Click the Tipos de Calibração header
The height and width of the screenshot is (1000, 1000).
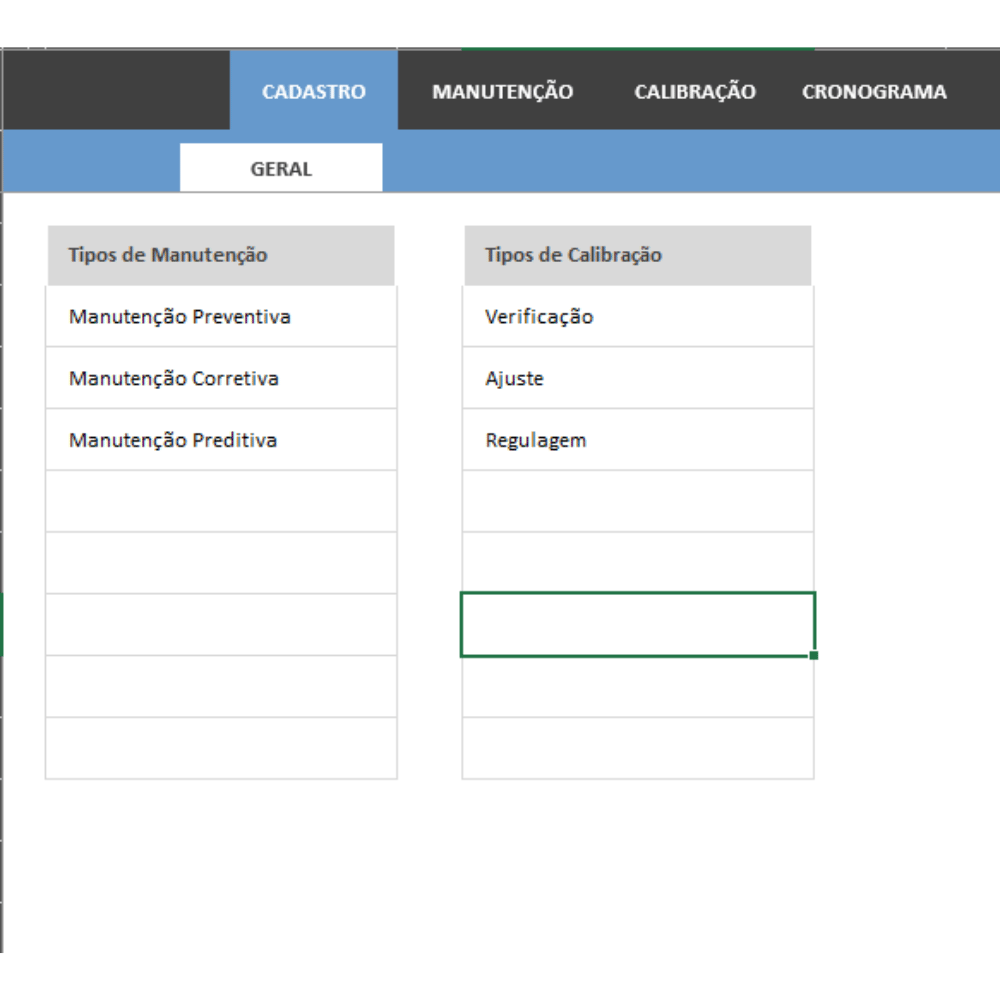[638, 255]
